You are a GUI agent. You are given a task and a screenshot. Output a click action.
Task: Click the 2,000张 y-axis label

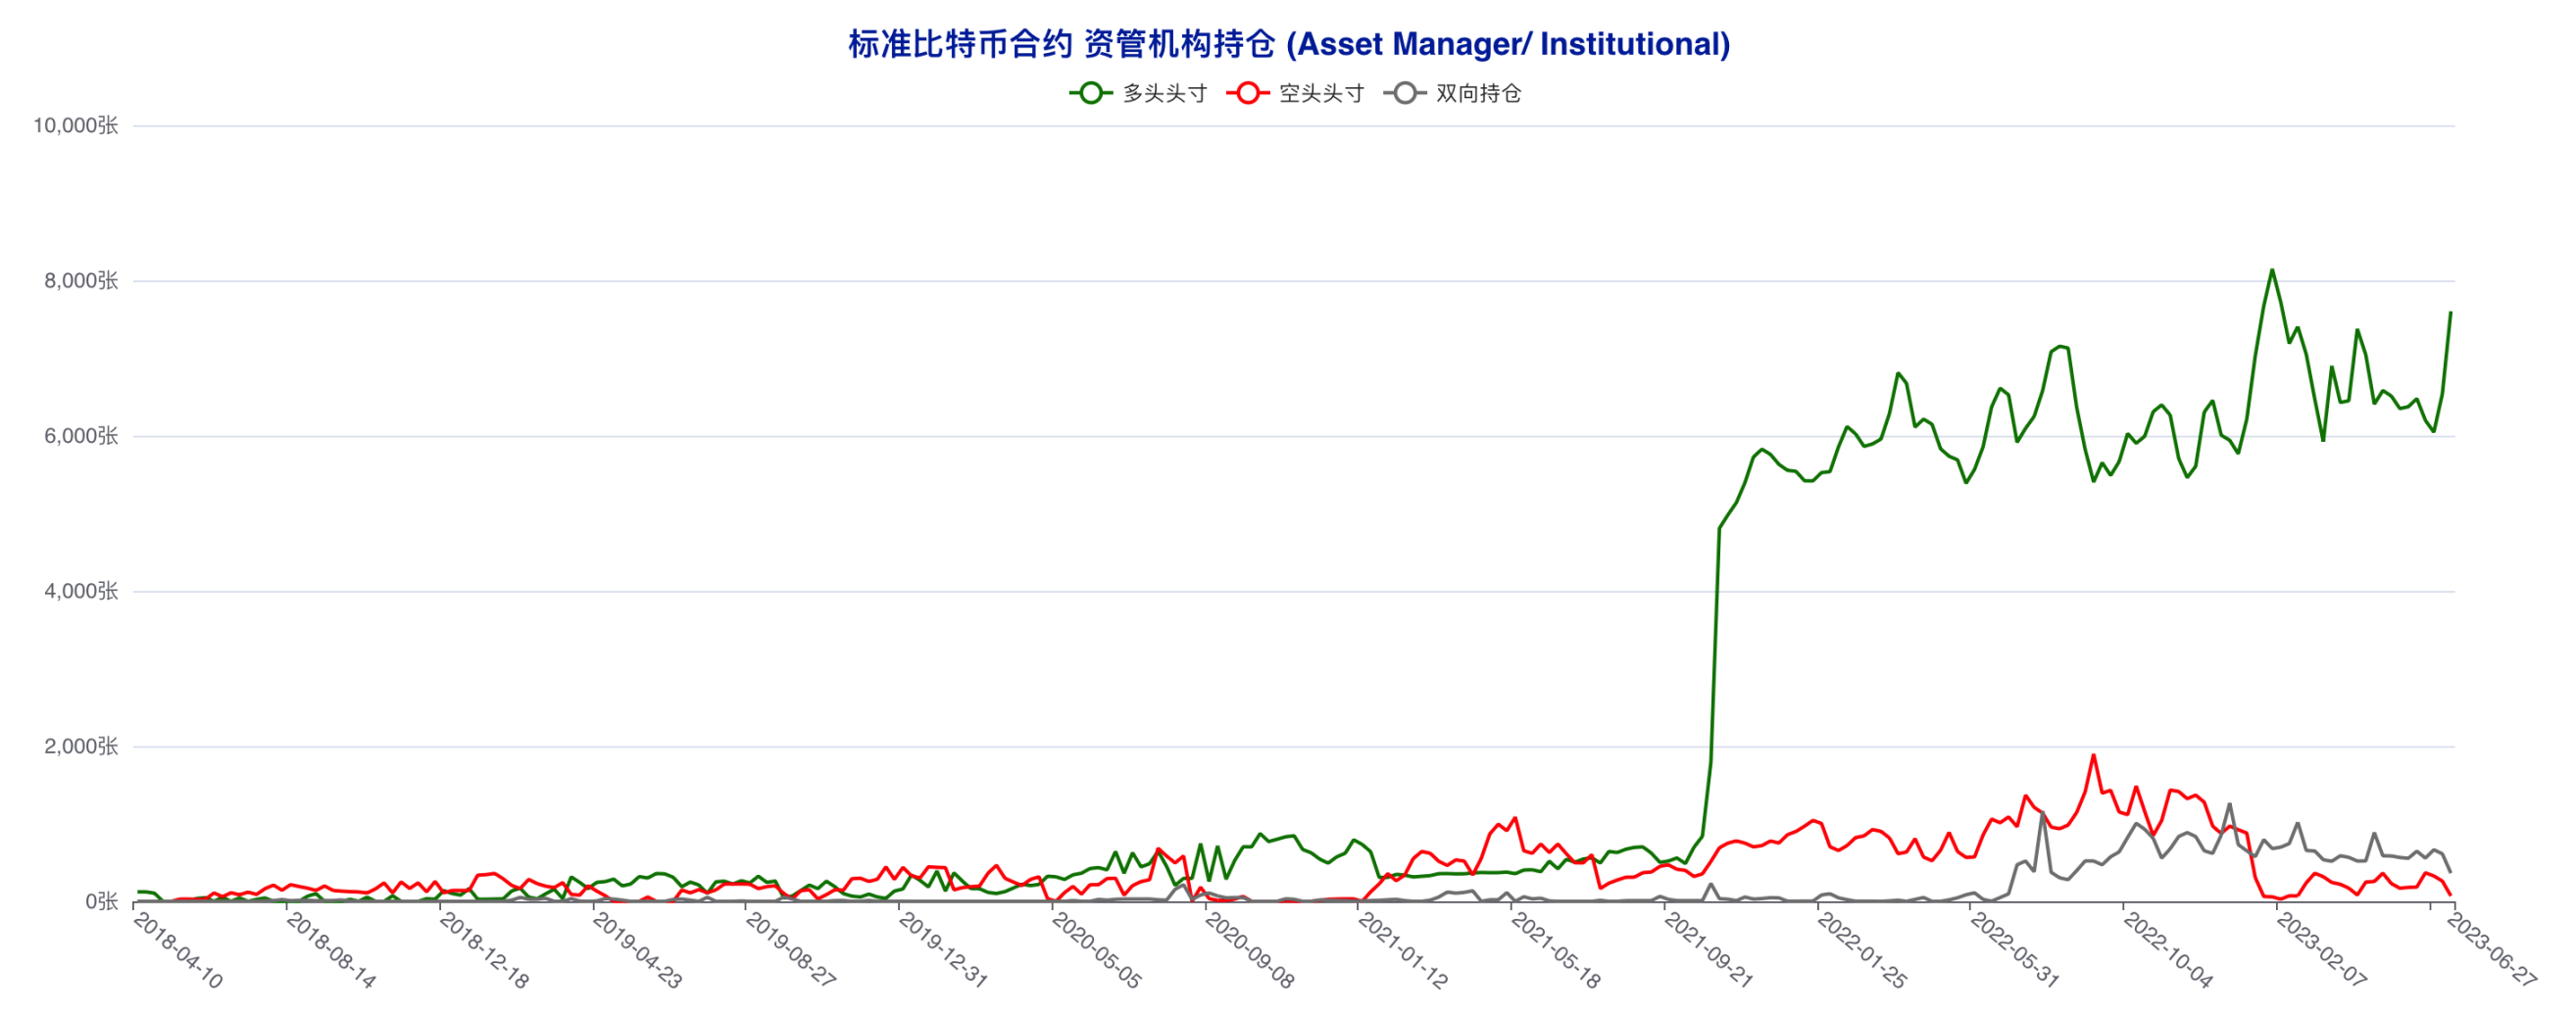click(x=81, y=745)
